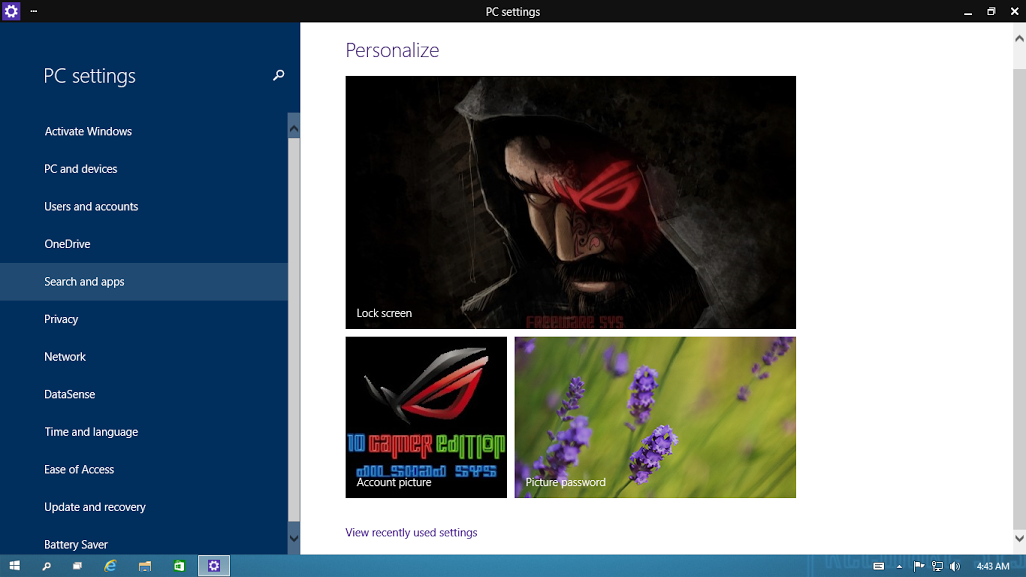
Task: Open View recently used settings link
Action: tap(411, 533)
